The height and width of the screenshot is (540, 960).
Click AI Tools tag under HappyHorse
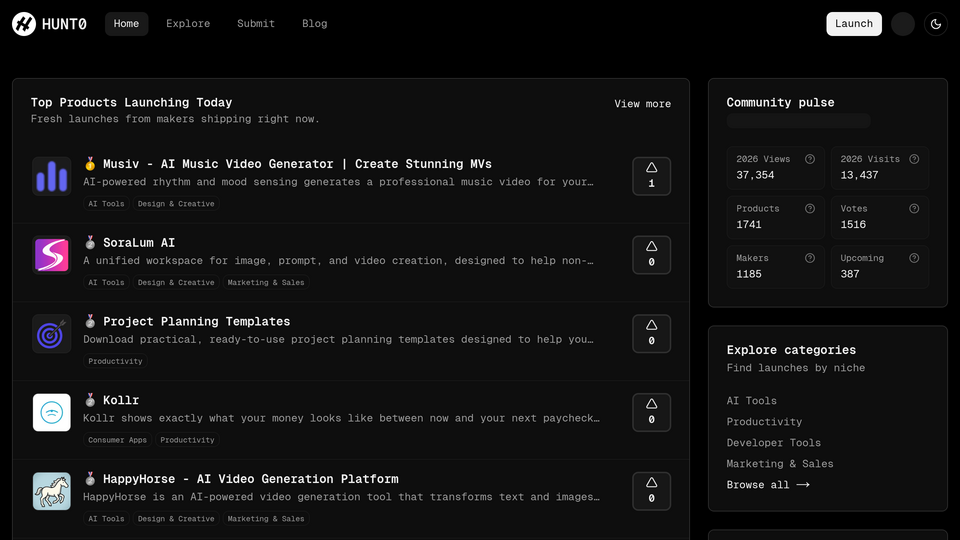click(x=106, y=519)
